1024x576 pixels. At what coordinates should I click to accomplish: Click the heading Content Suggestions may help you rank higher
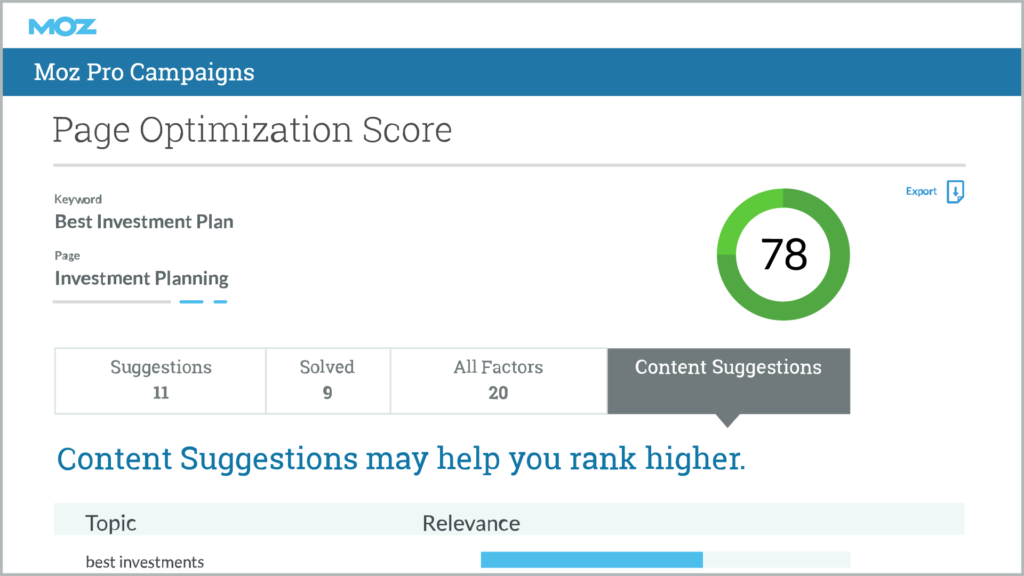[400, 458]
